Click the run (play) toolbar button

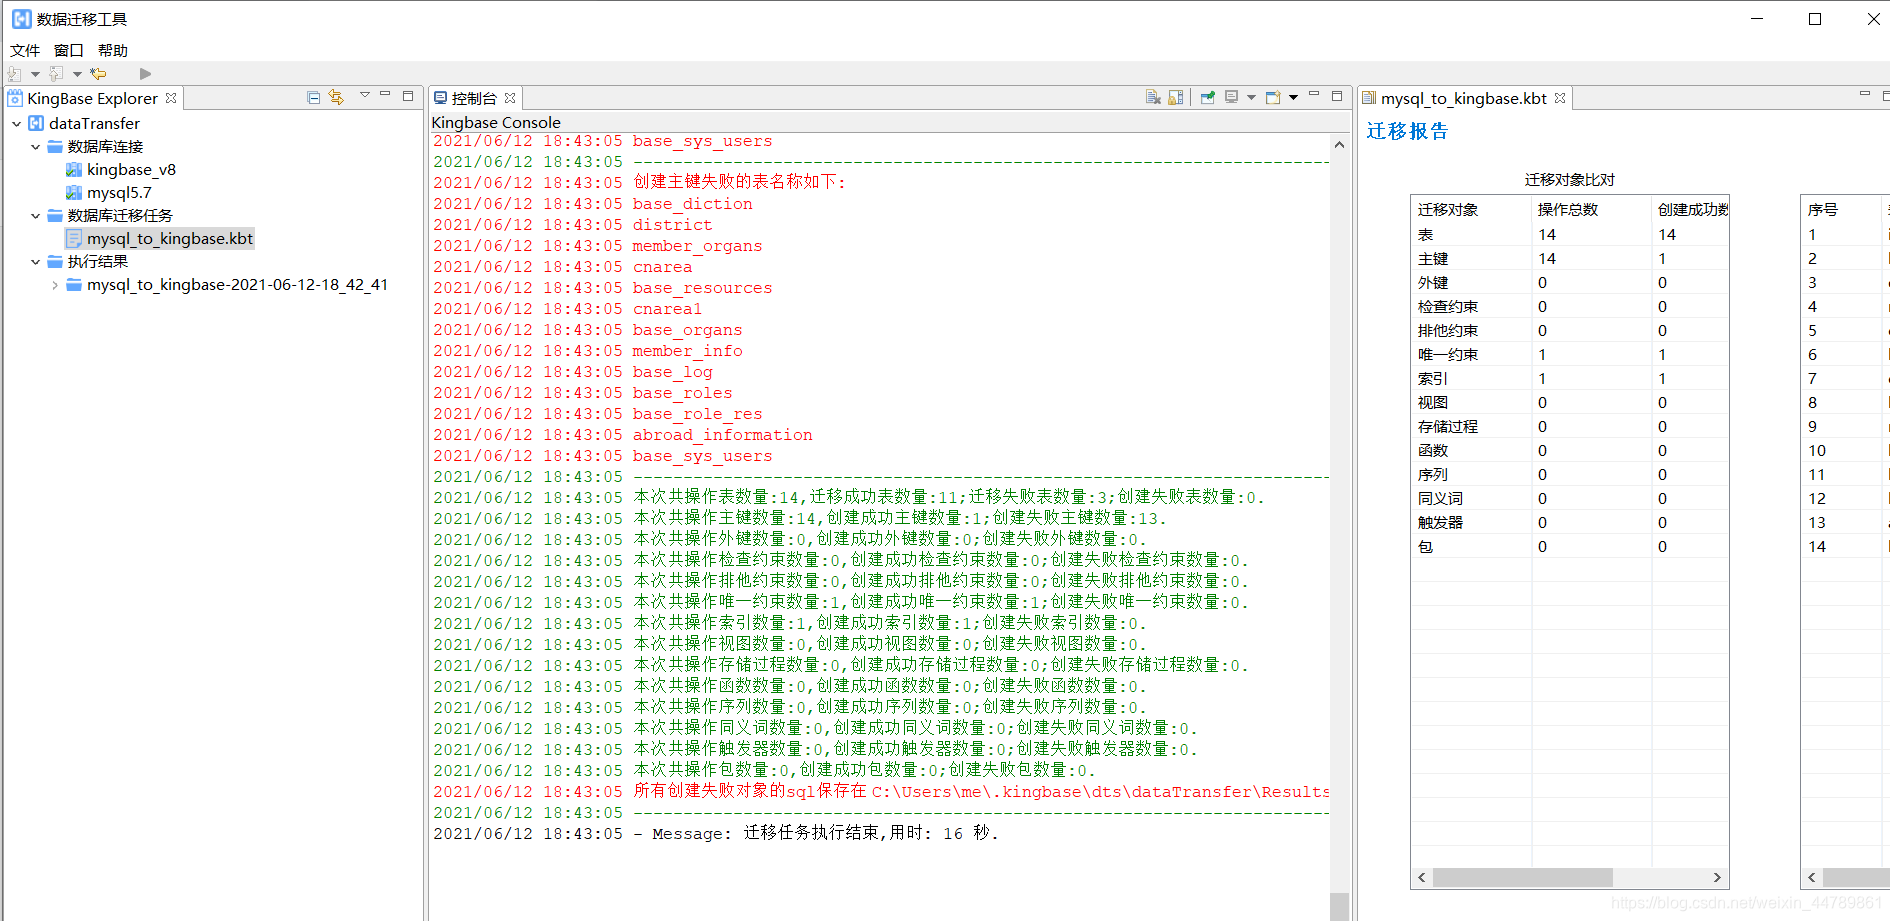(145, 74)
